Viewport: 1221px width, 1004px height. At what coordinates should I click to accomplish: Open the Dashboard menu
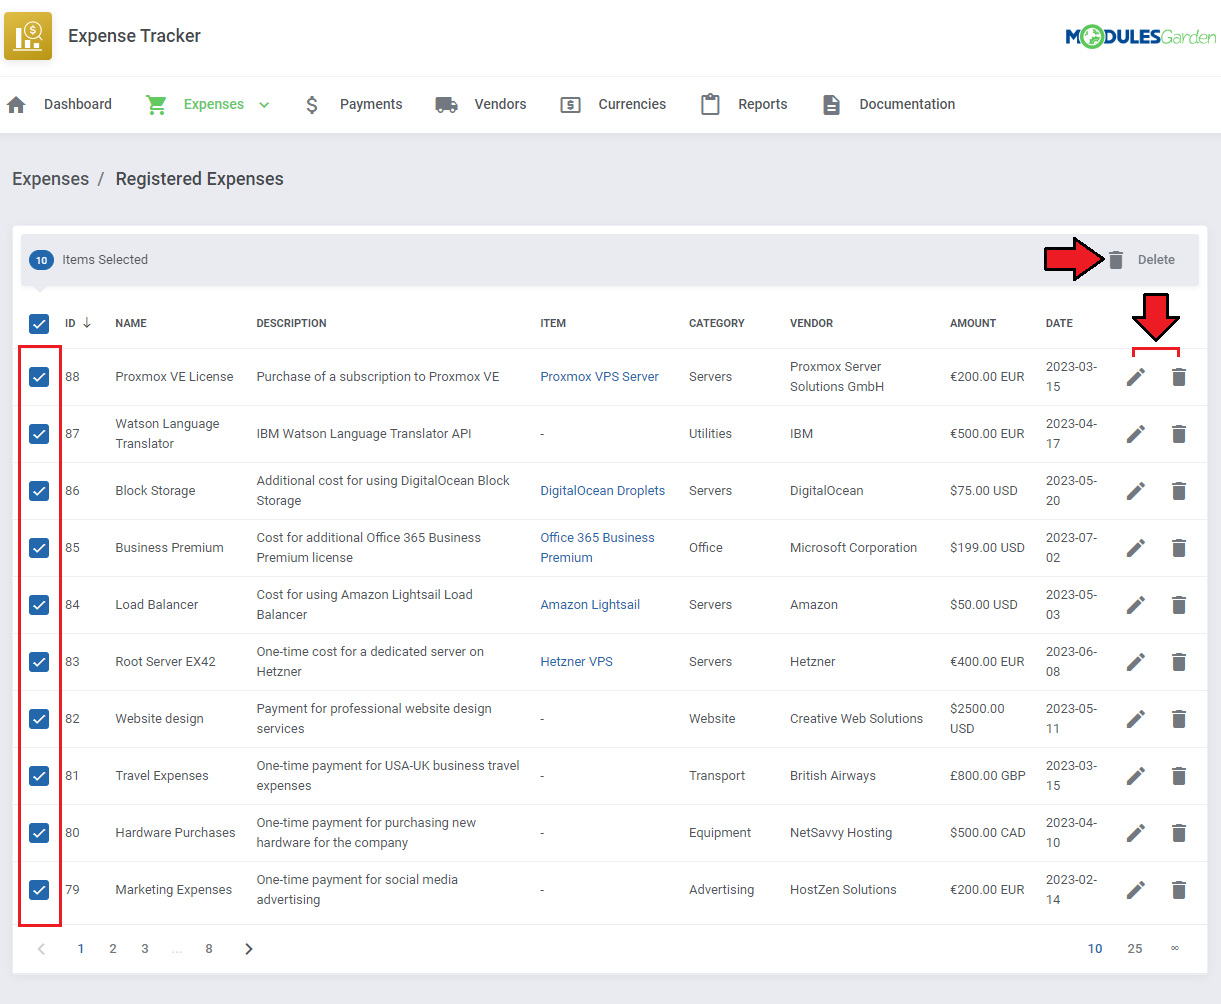[78, 104]
